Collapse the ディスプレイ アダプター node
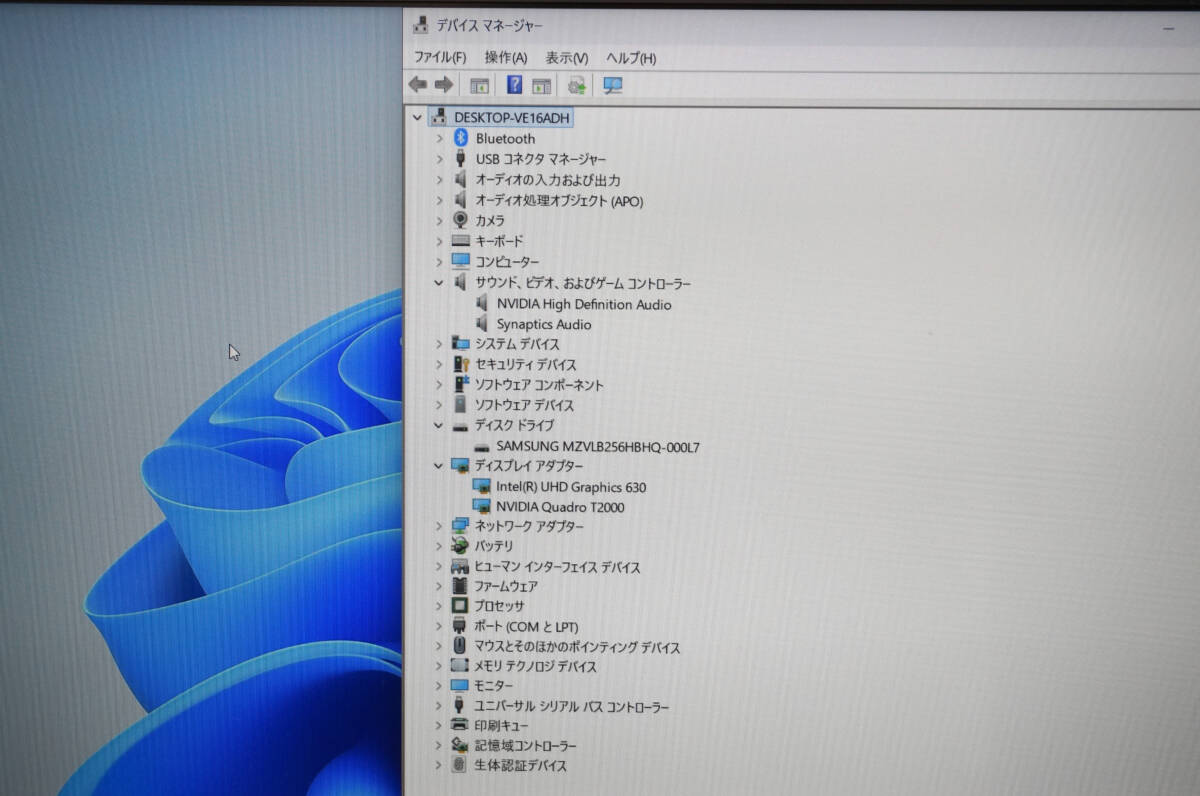 pyautogui.click(x=439, y=466)
